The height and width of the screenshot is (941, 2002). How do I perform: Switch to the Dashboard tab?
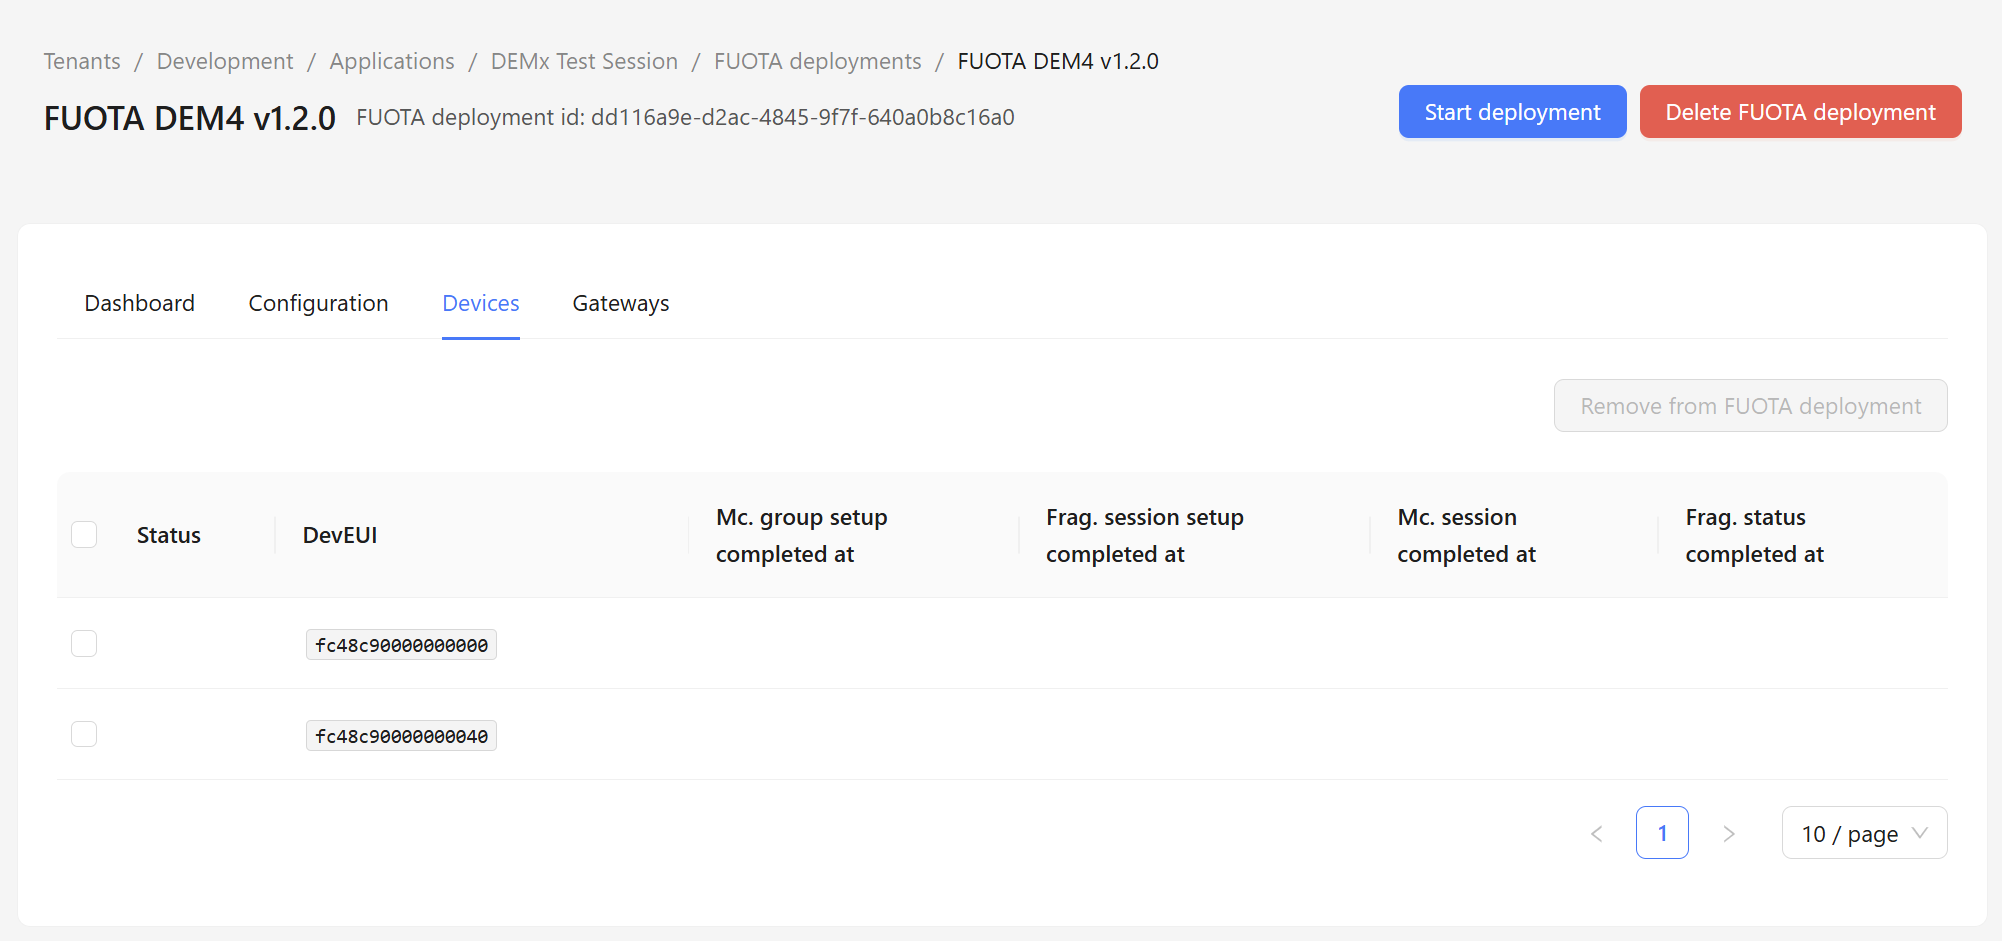(140, 303)
